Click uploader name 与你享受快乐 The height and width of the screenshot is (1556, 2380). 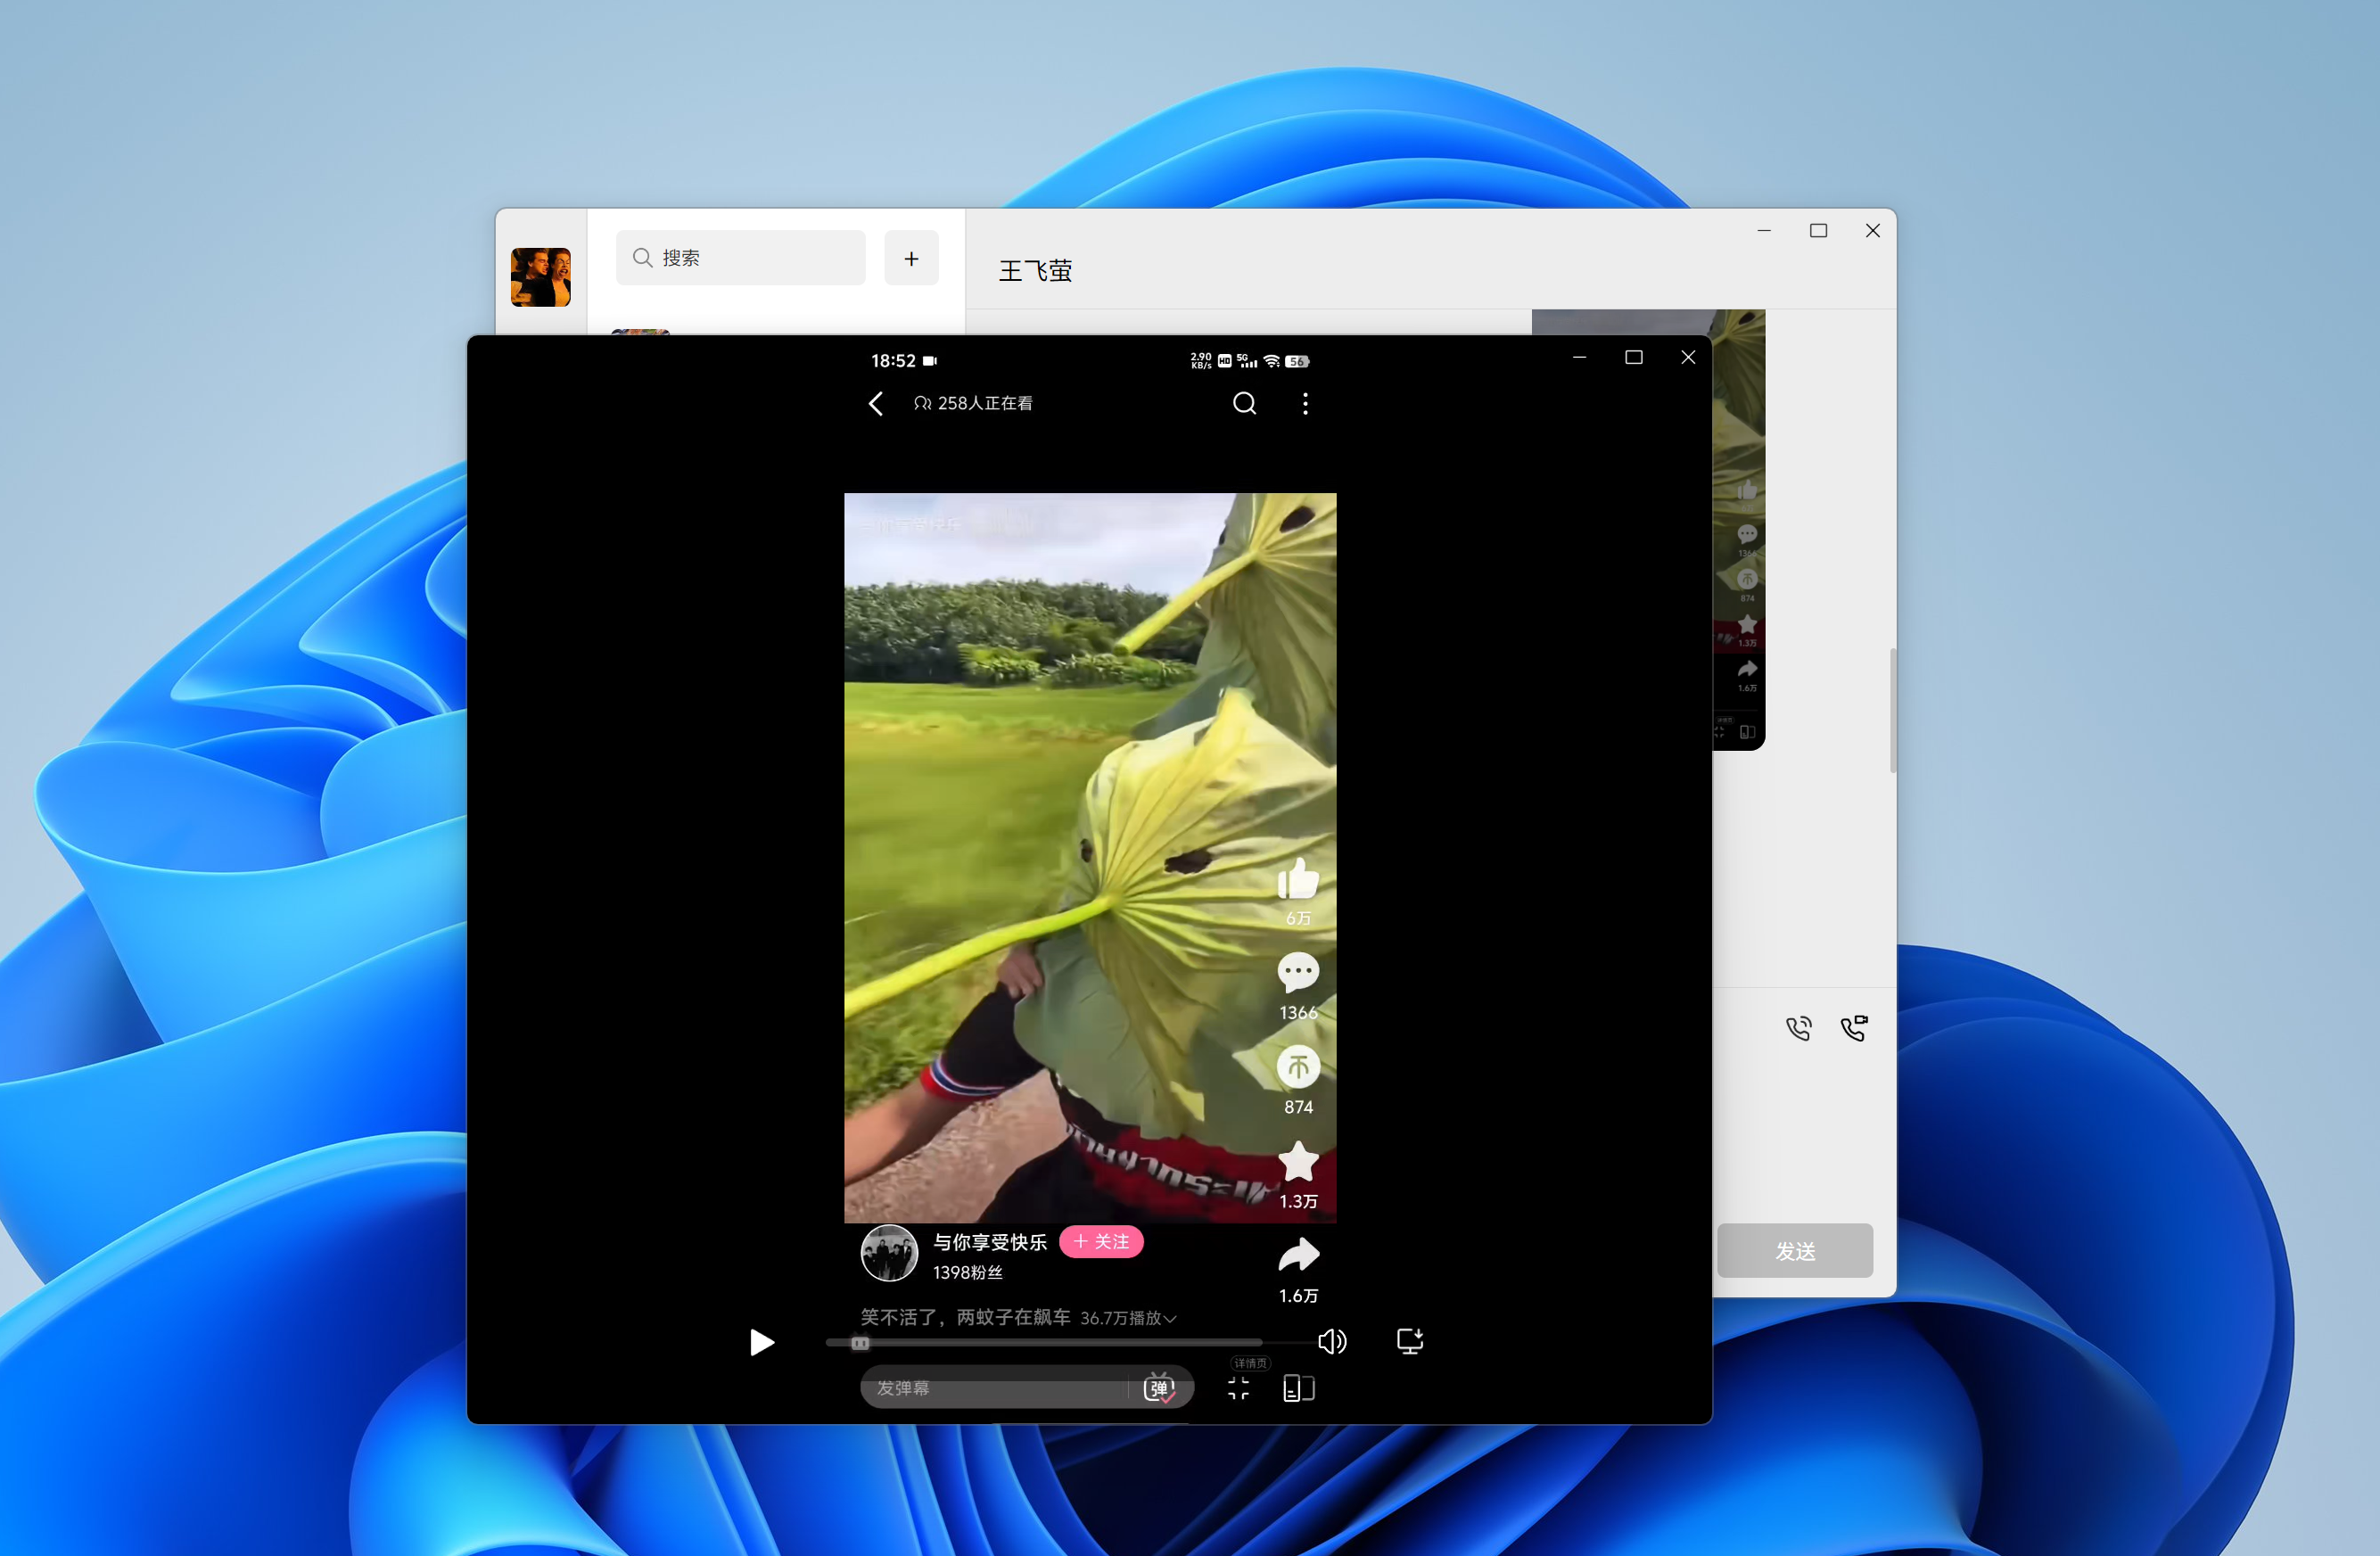point(990,1242)
